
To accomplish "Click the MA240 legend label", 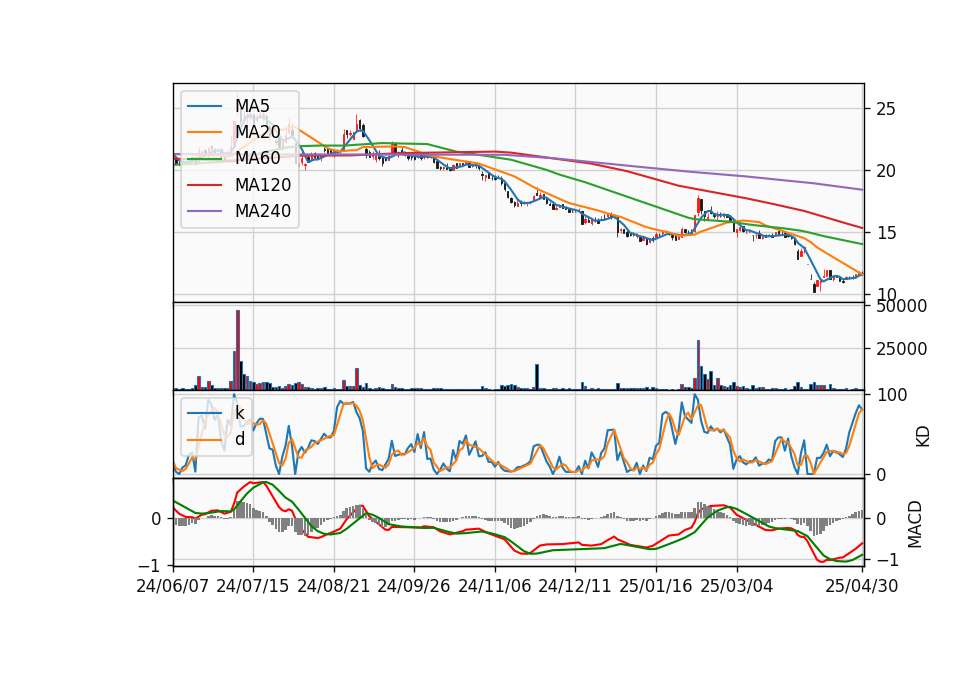I will coord(263,211).
